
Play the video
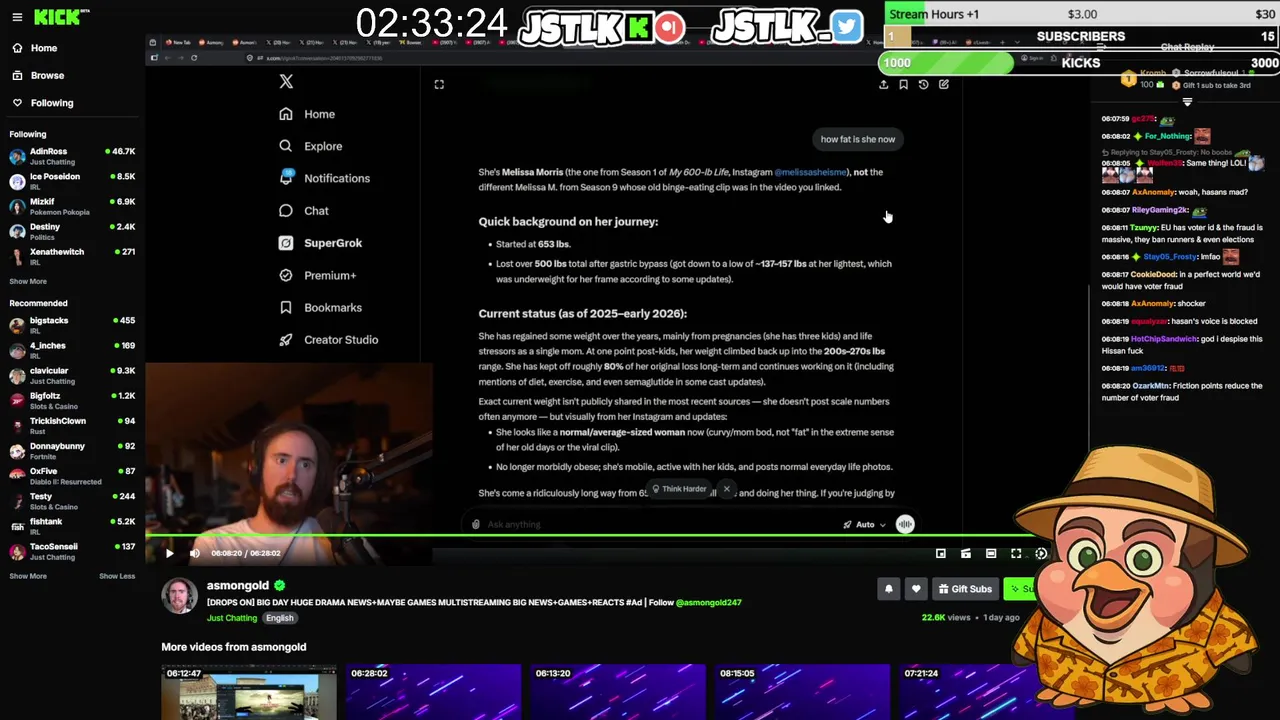click(x=169, y=553)
